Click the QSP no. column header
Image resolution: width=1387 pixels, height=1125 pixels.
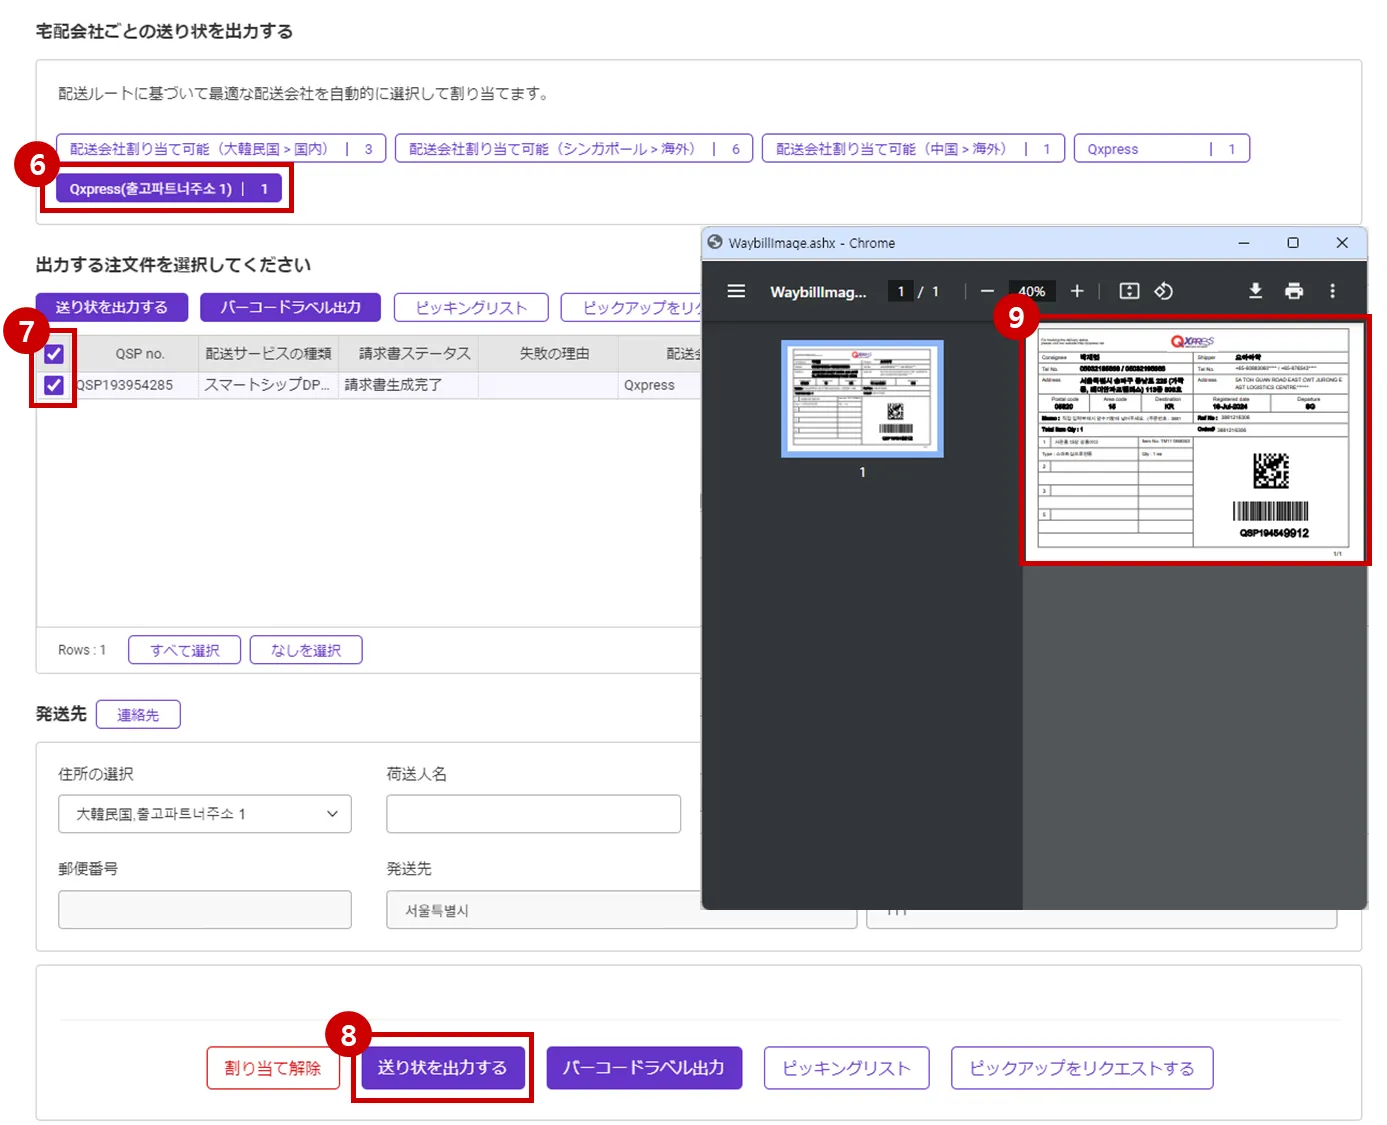pyautogui.click(x=139, y=353)
